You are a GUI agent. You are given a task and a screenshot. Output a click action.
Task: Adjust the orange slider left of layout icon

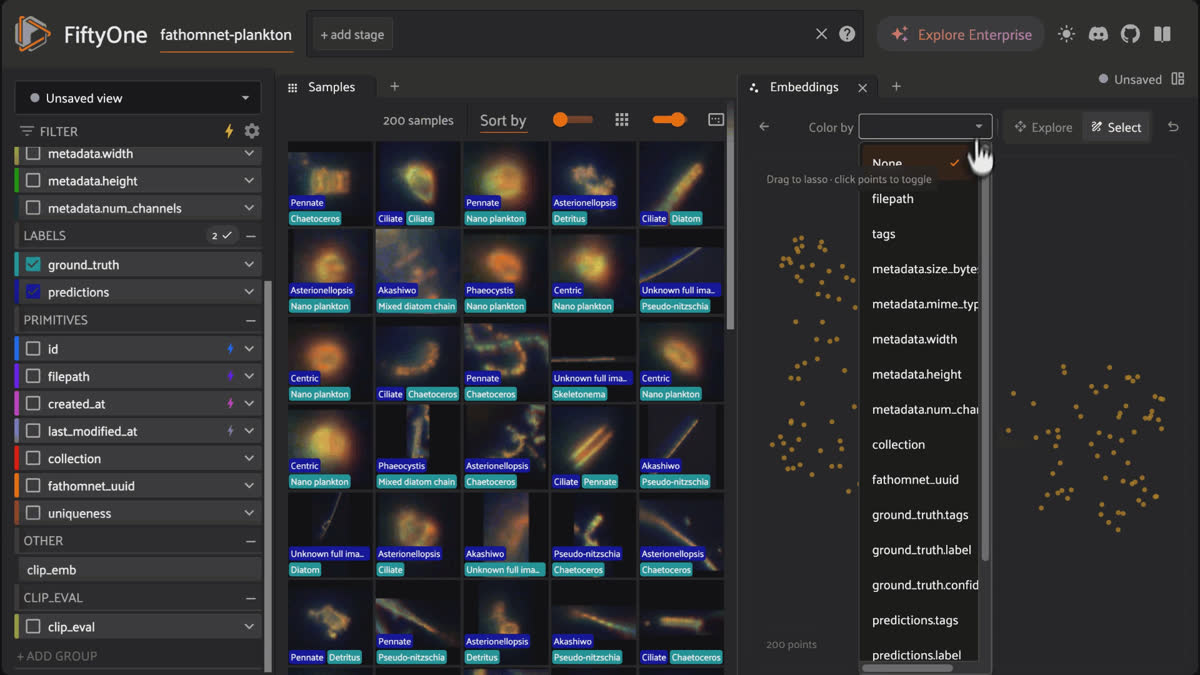(669, 120)
